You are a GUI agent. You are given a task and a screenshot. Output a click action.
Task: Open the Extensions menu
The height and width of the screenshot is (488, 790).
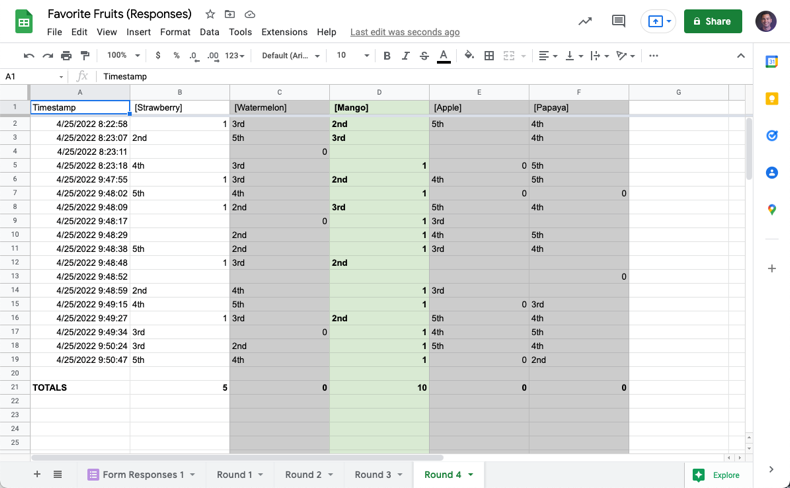(x=284, y=32)
